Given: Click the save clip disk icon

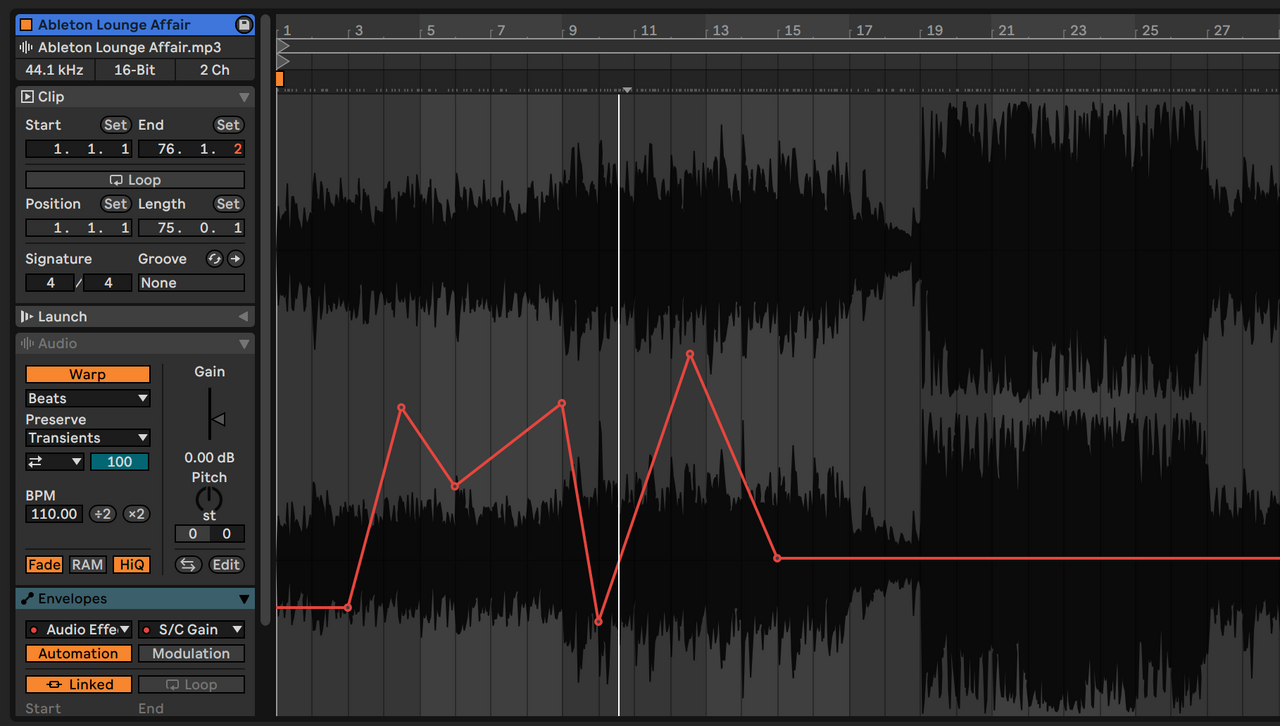Looking at the screenshot, I should [x=243, y=24].
